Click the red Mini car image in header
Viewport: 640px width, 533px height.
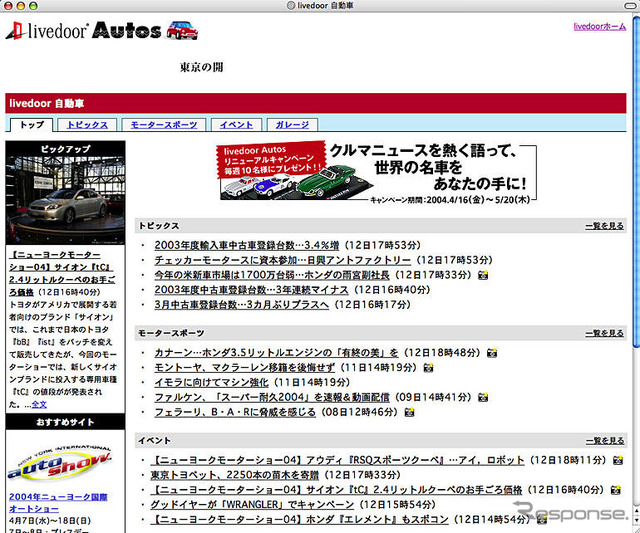(x=182, y=30)
